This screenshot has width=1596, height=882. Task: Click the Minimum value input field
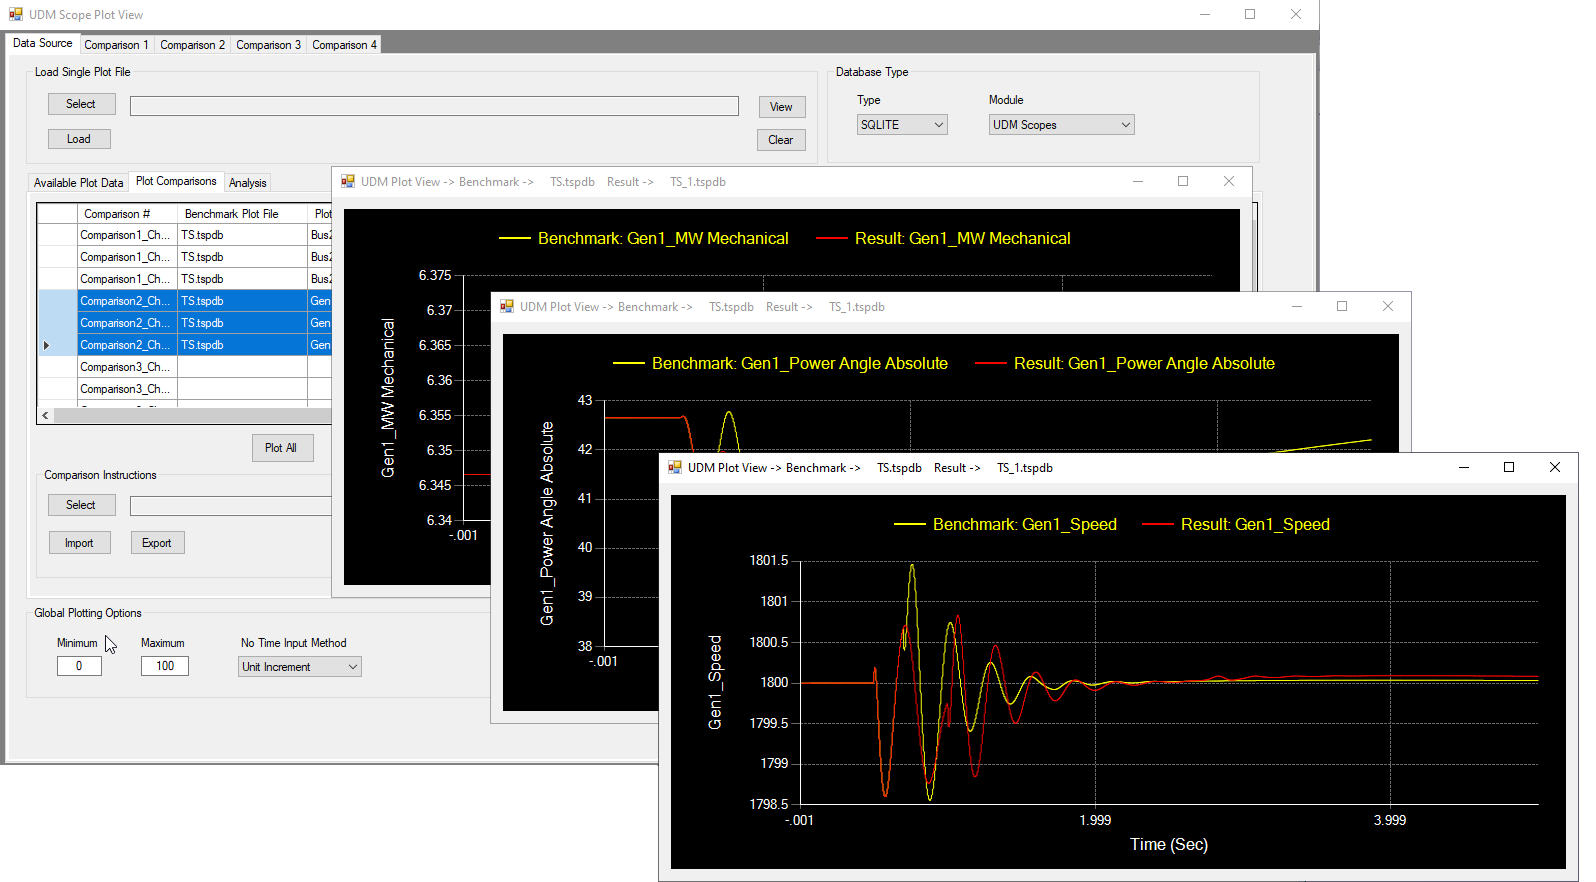[79, 666]
